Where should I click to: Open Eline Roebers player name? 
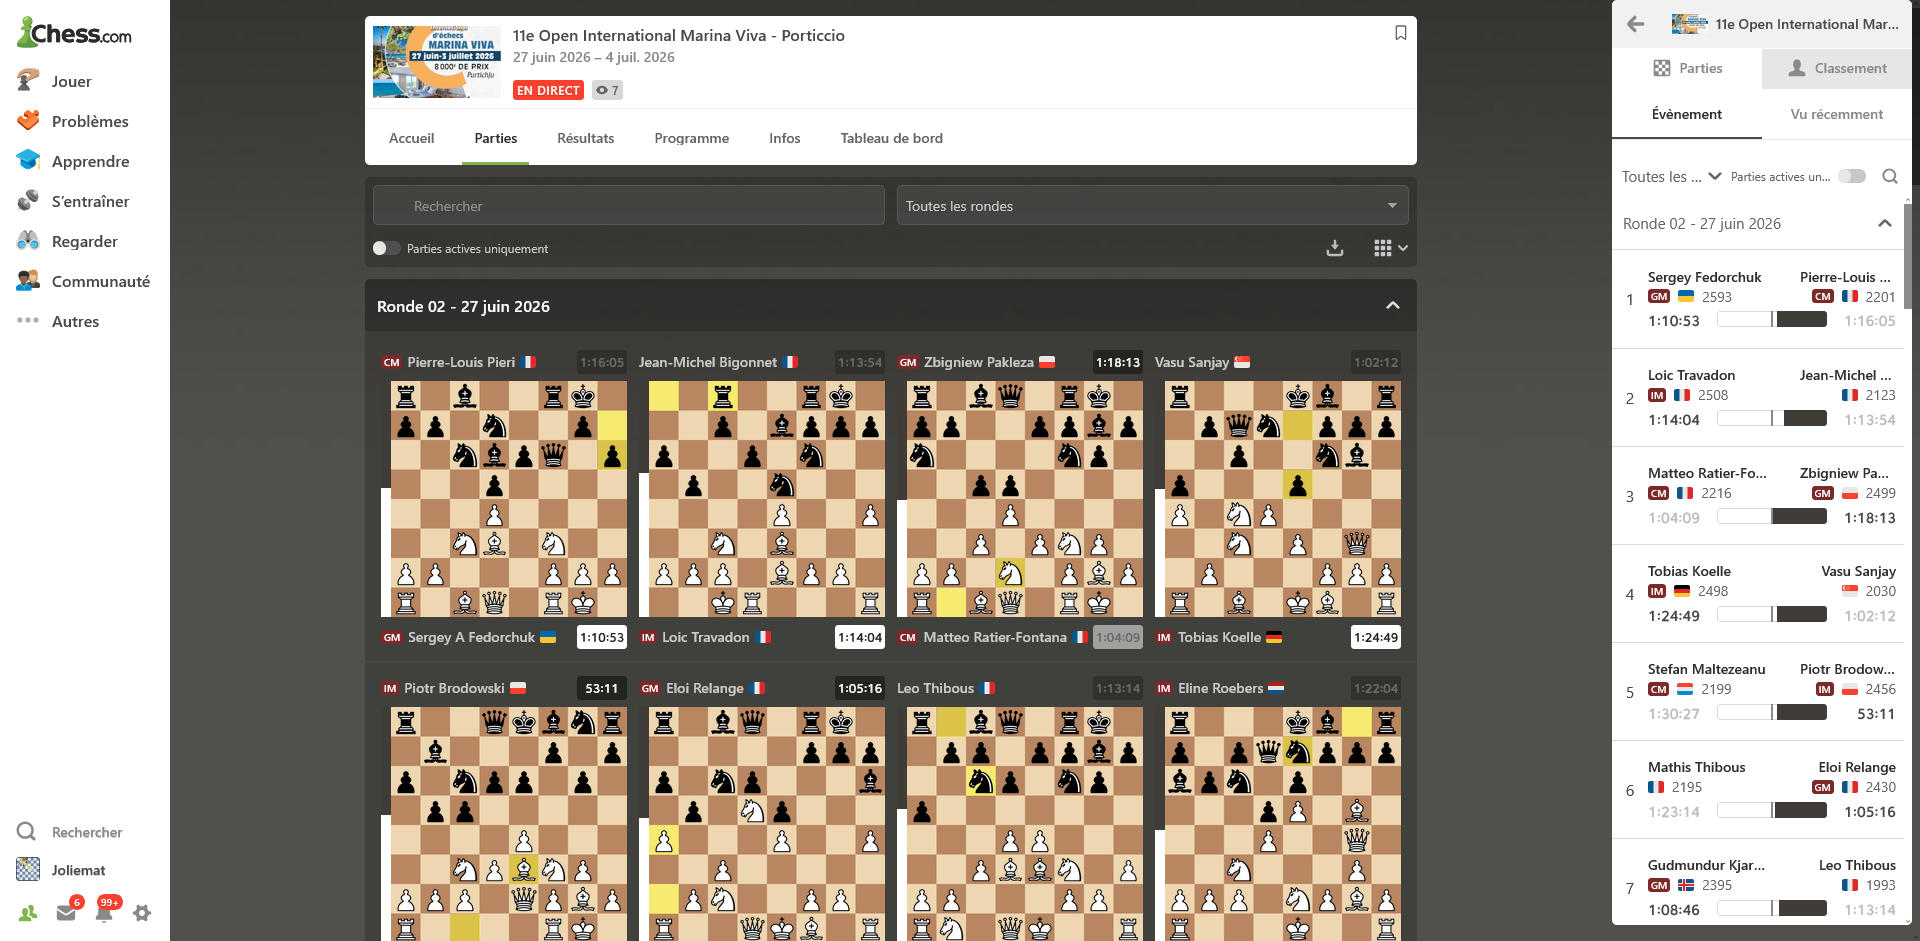[1221, 688]
